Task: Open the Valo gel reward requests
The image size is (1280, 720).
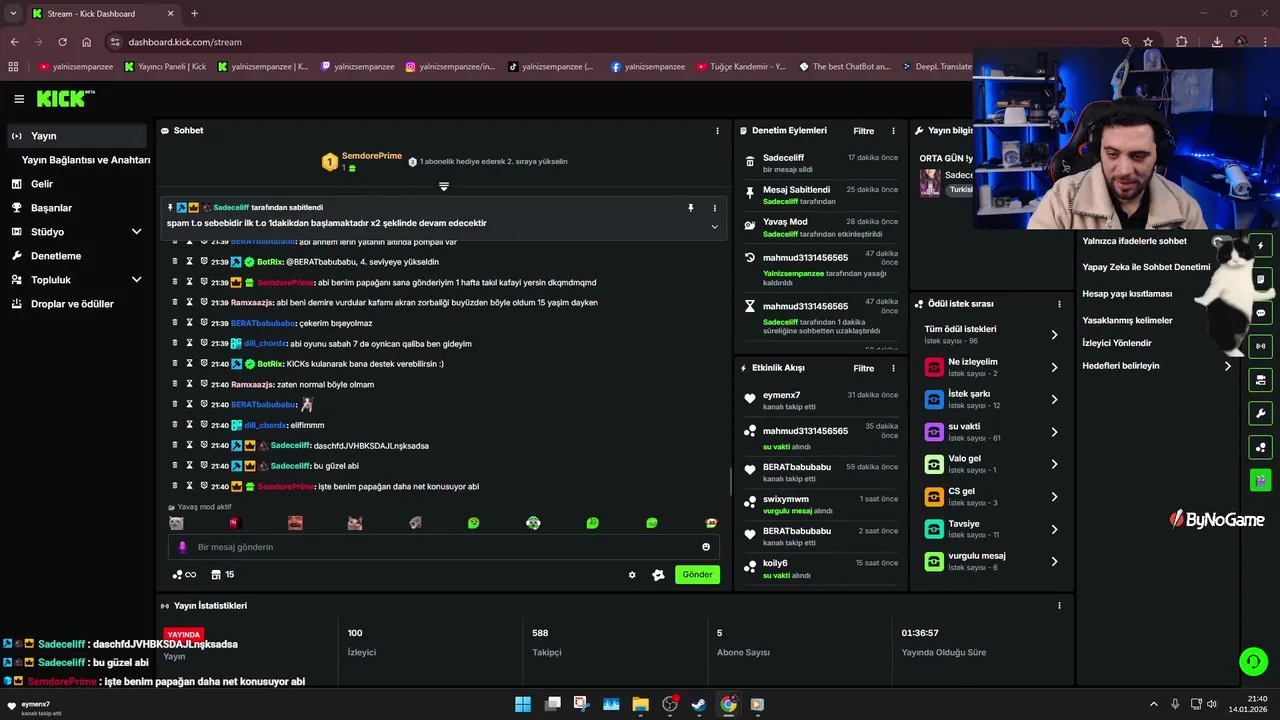Action: pos(991,464)
